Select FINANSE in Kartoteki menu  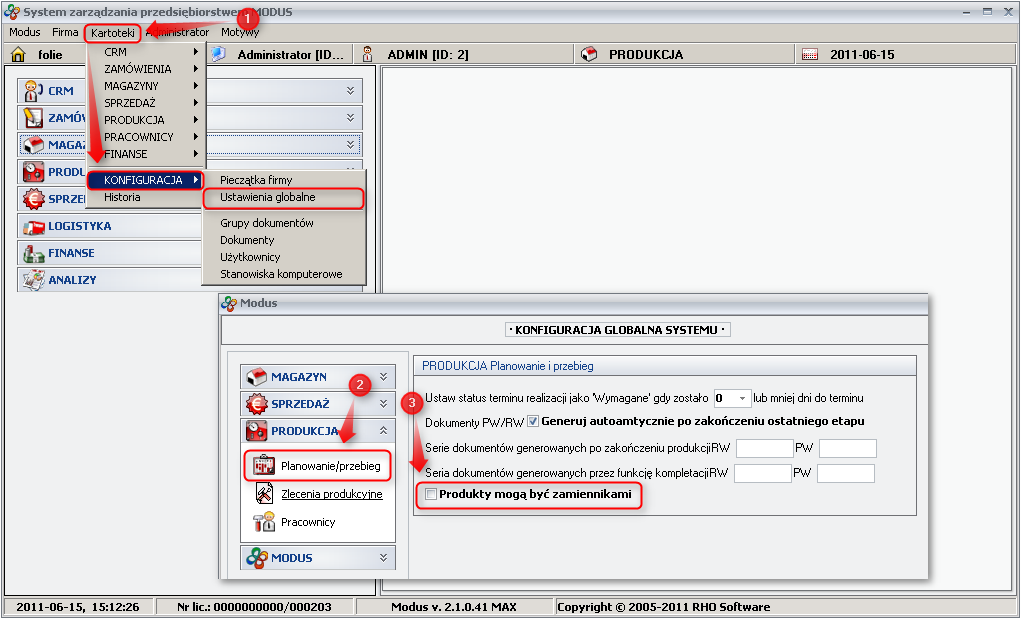pos(147,154)
